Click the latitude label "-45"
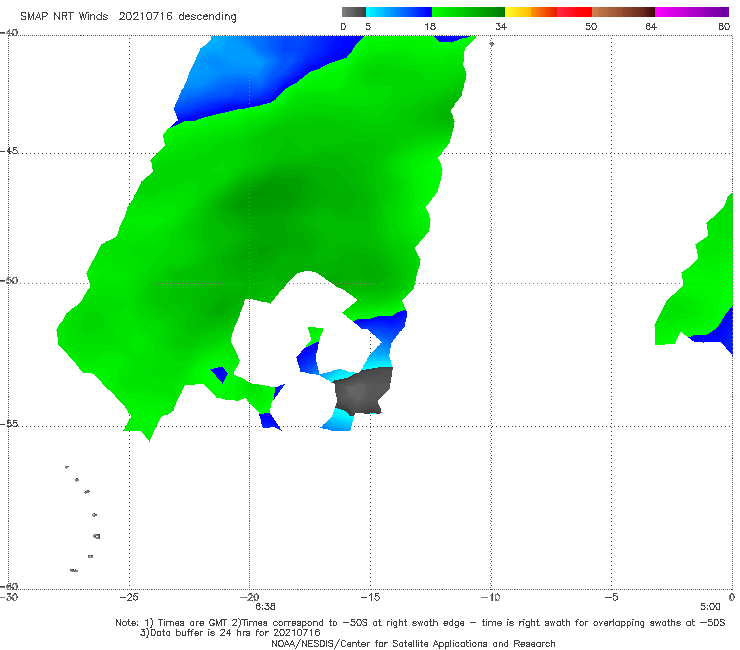This screenshot has height=650, width=740. pos(9,151)
